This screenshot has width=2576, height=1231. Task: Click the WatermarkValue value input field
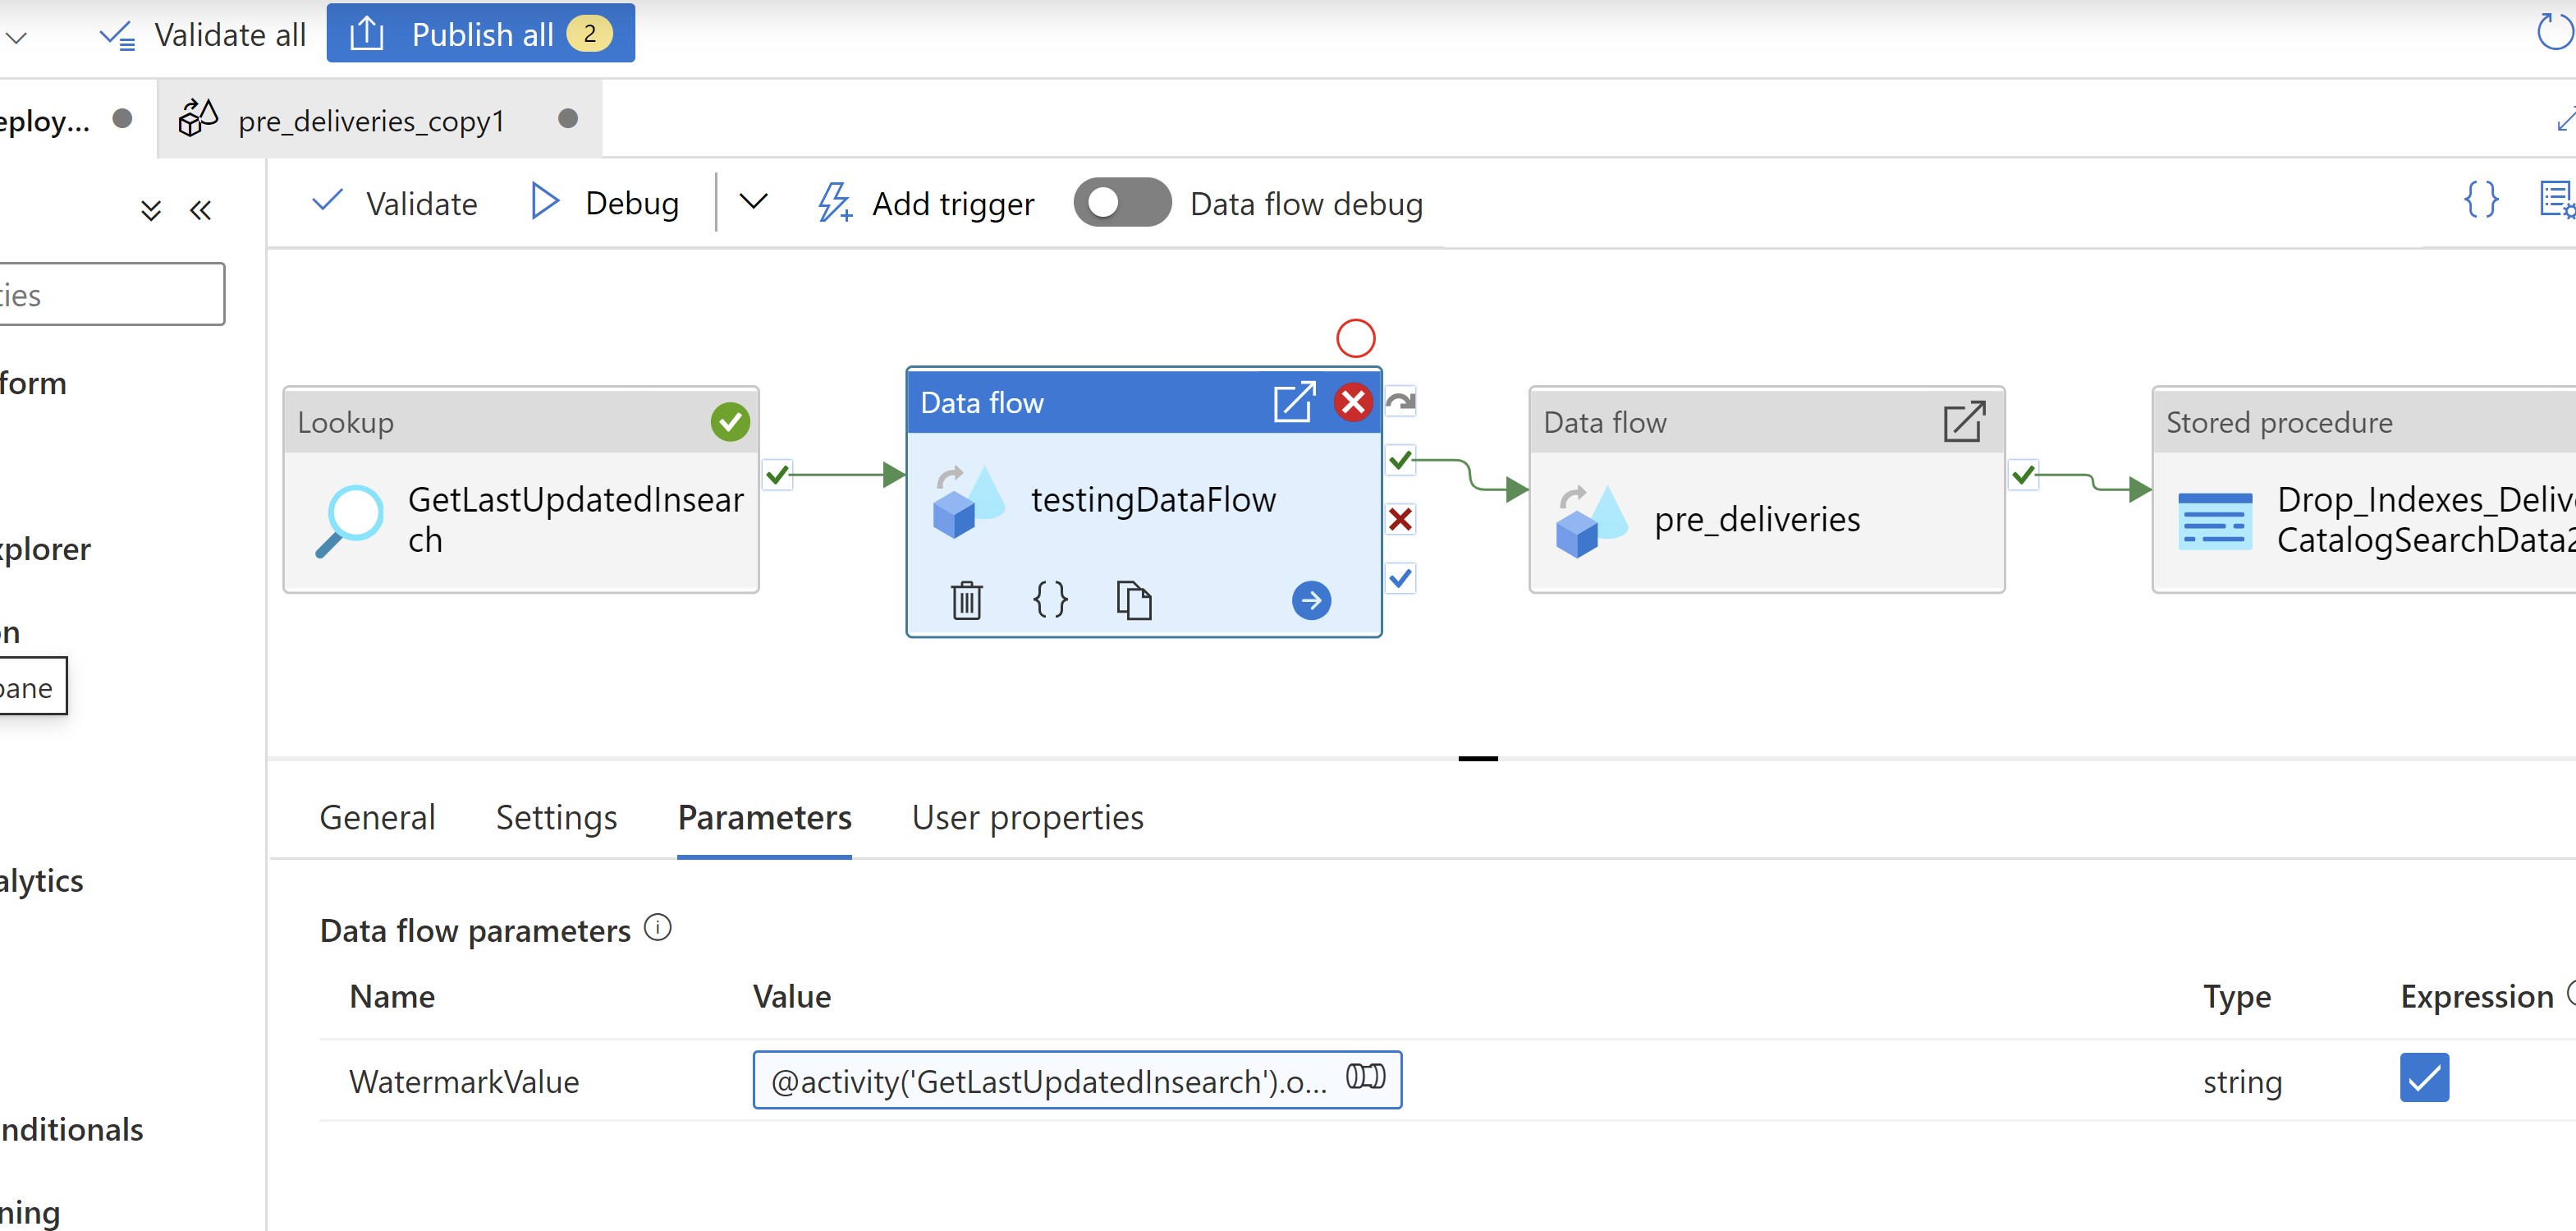(1077, 1079)
